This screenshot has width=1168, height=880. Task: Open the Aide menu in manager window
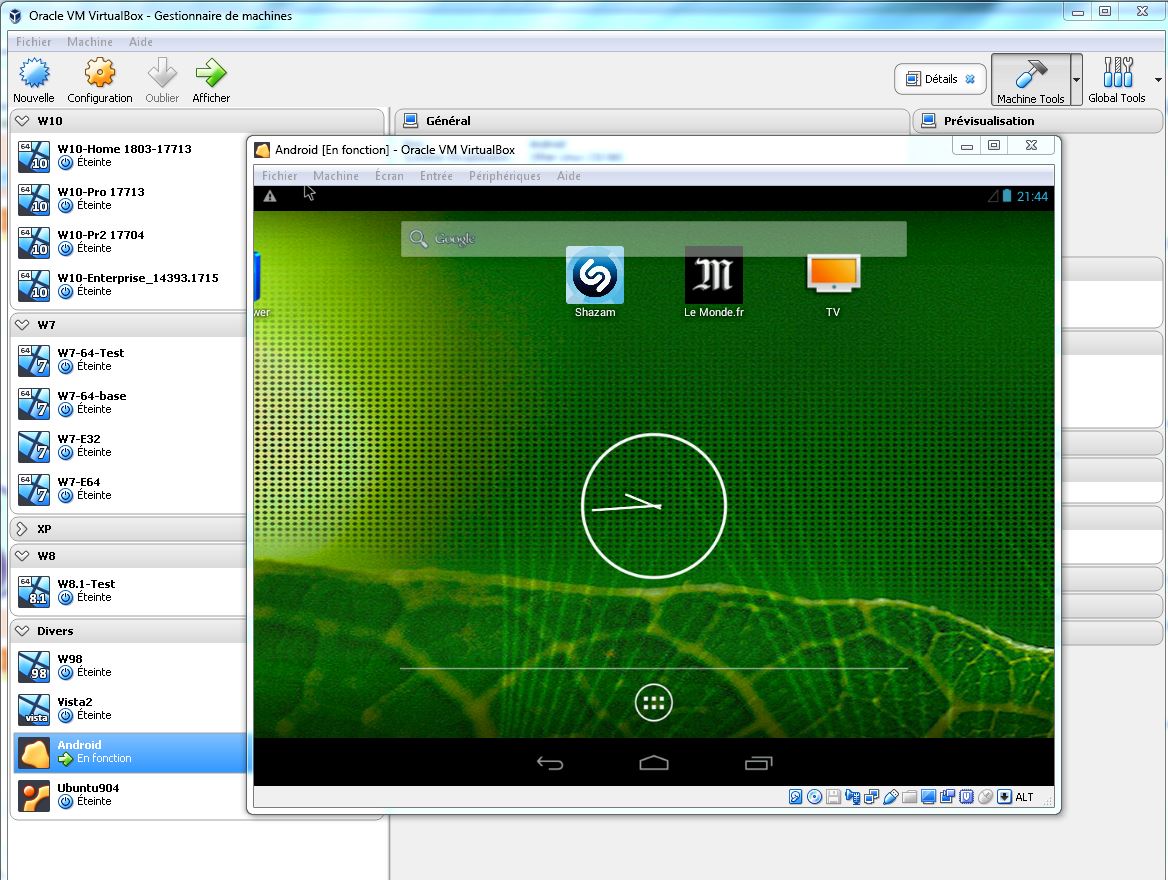(x=141, y=42)
